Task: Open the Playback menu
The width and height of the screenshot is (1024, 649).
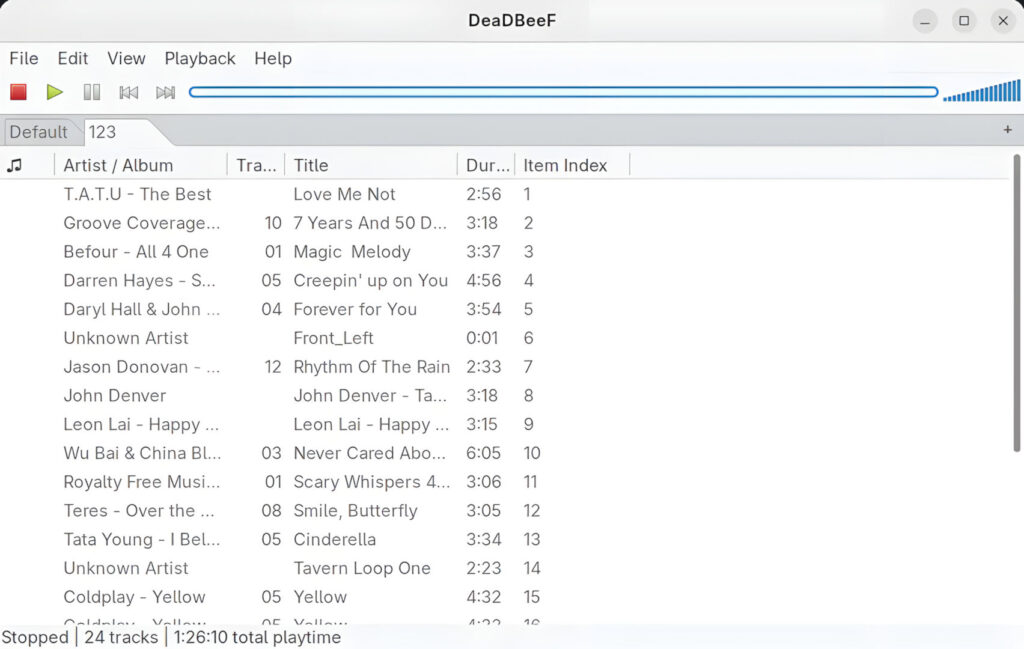Action: pyautogui.click(x=200, y=58)
